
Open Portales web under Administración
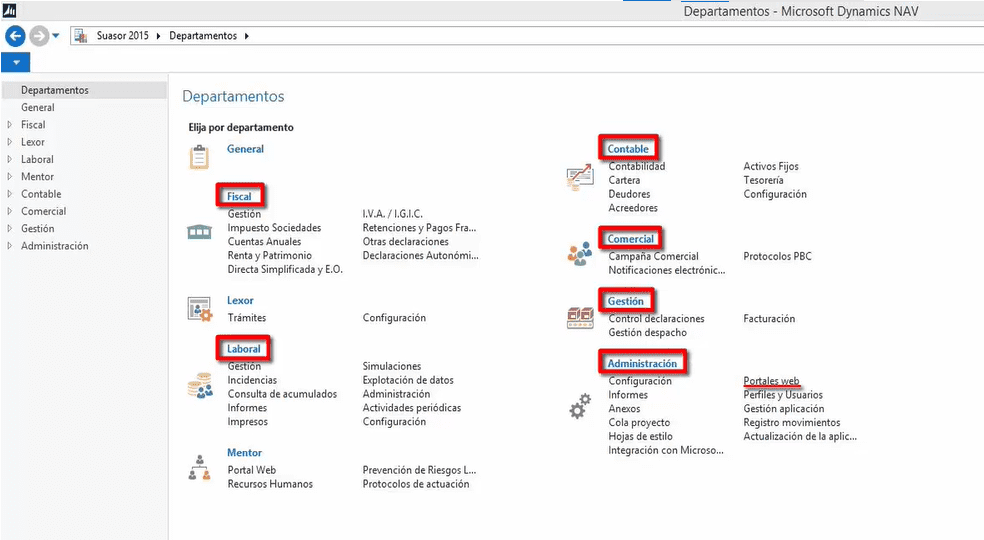click(771, 381)
